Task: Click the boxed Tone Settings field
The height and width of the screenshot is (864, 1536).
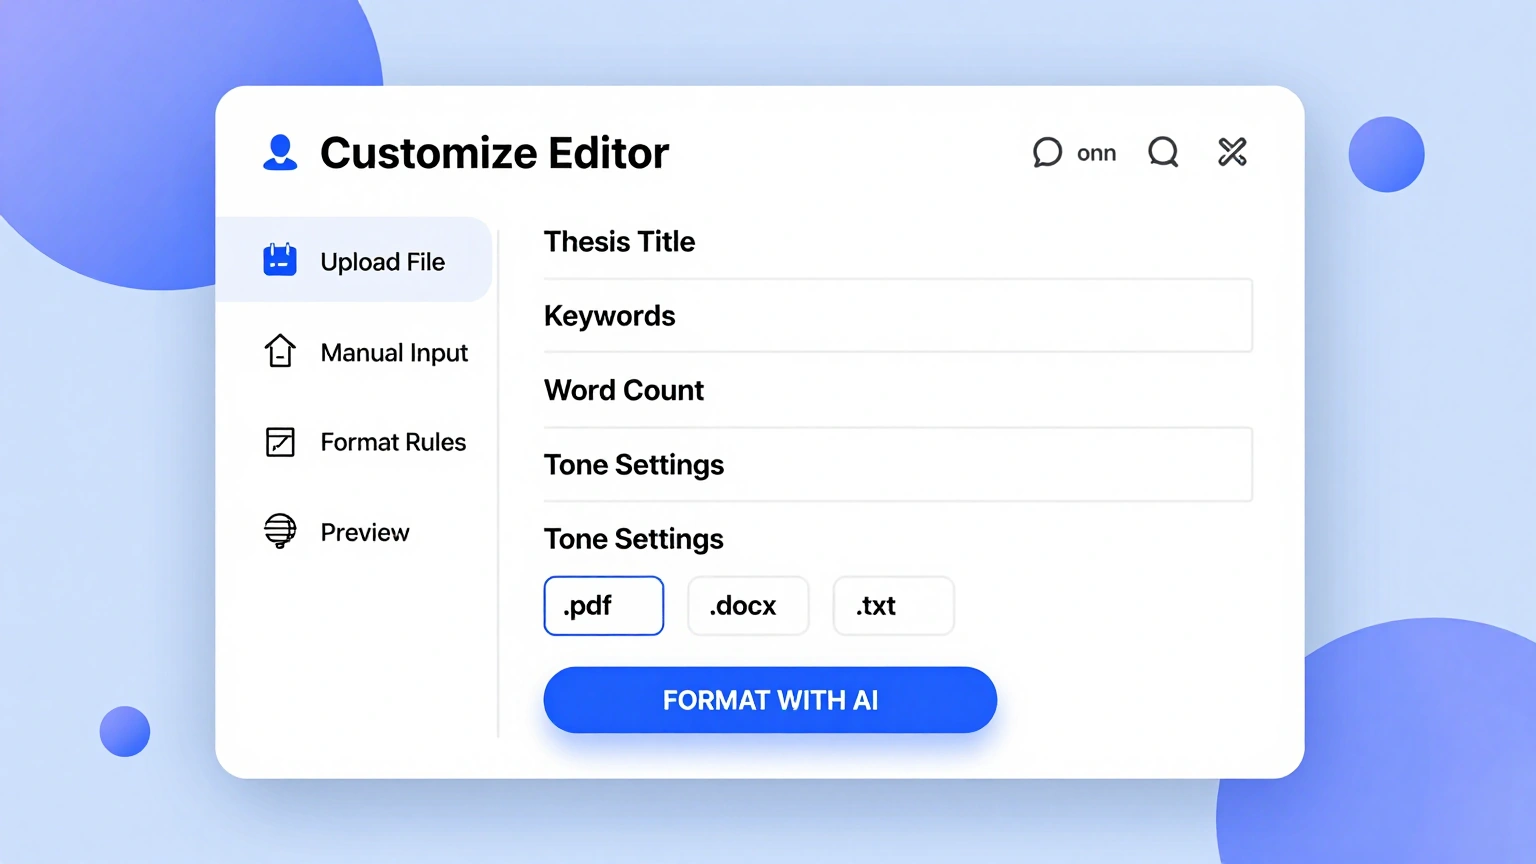Action: click(898, 465)
